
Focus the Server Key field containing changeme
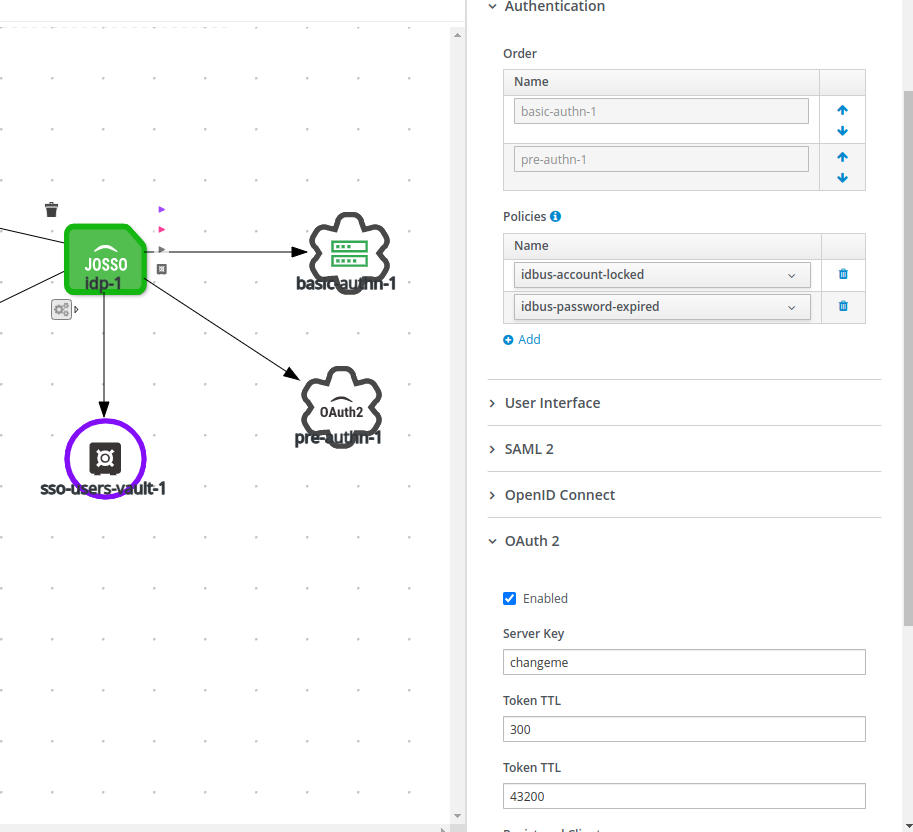[x=684, y=662]
